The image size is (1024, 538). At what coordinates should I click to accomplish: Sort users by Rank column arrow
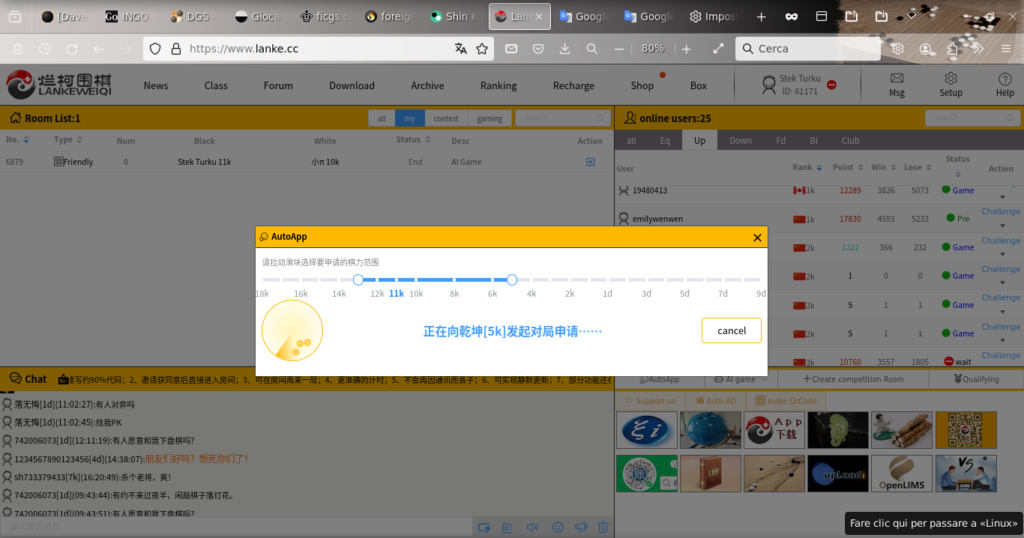click(x=819, y=168)
